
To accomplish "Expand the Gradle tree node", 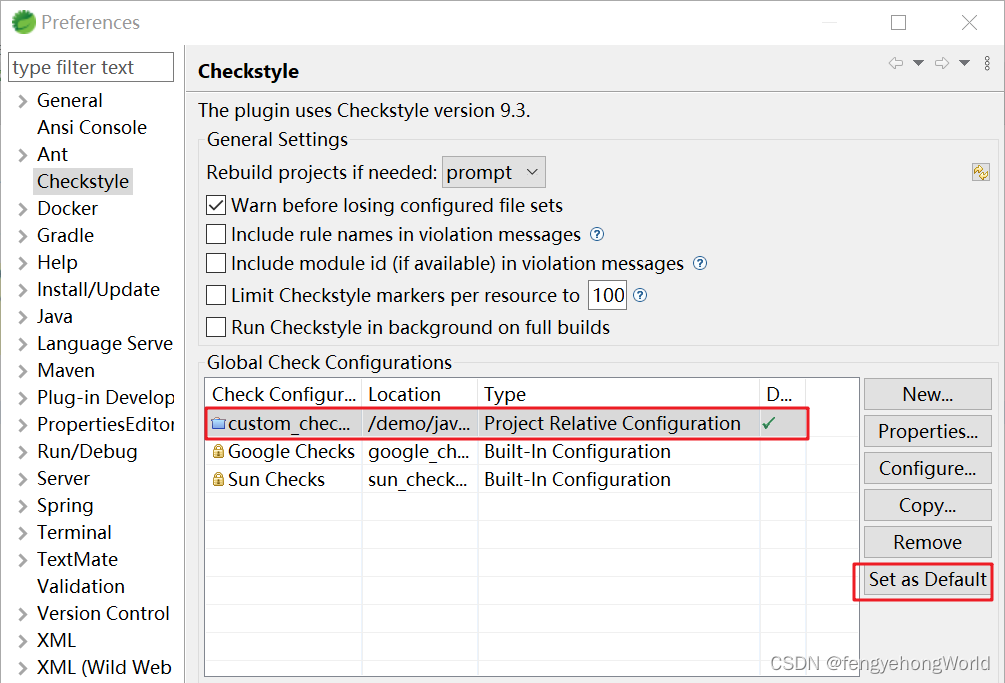I will tap(23, 236).
